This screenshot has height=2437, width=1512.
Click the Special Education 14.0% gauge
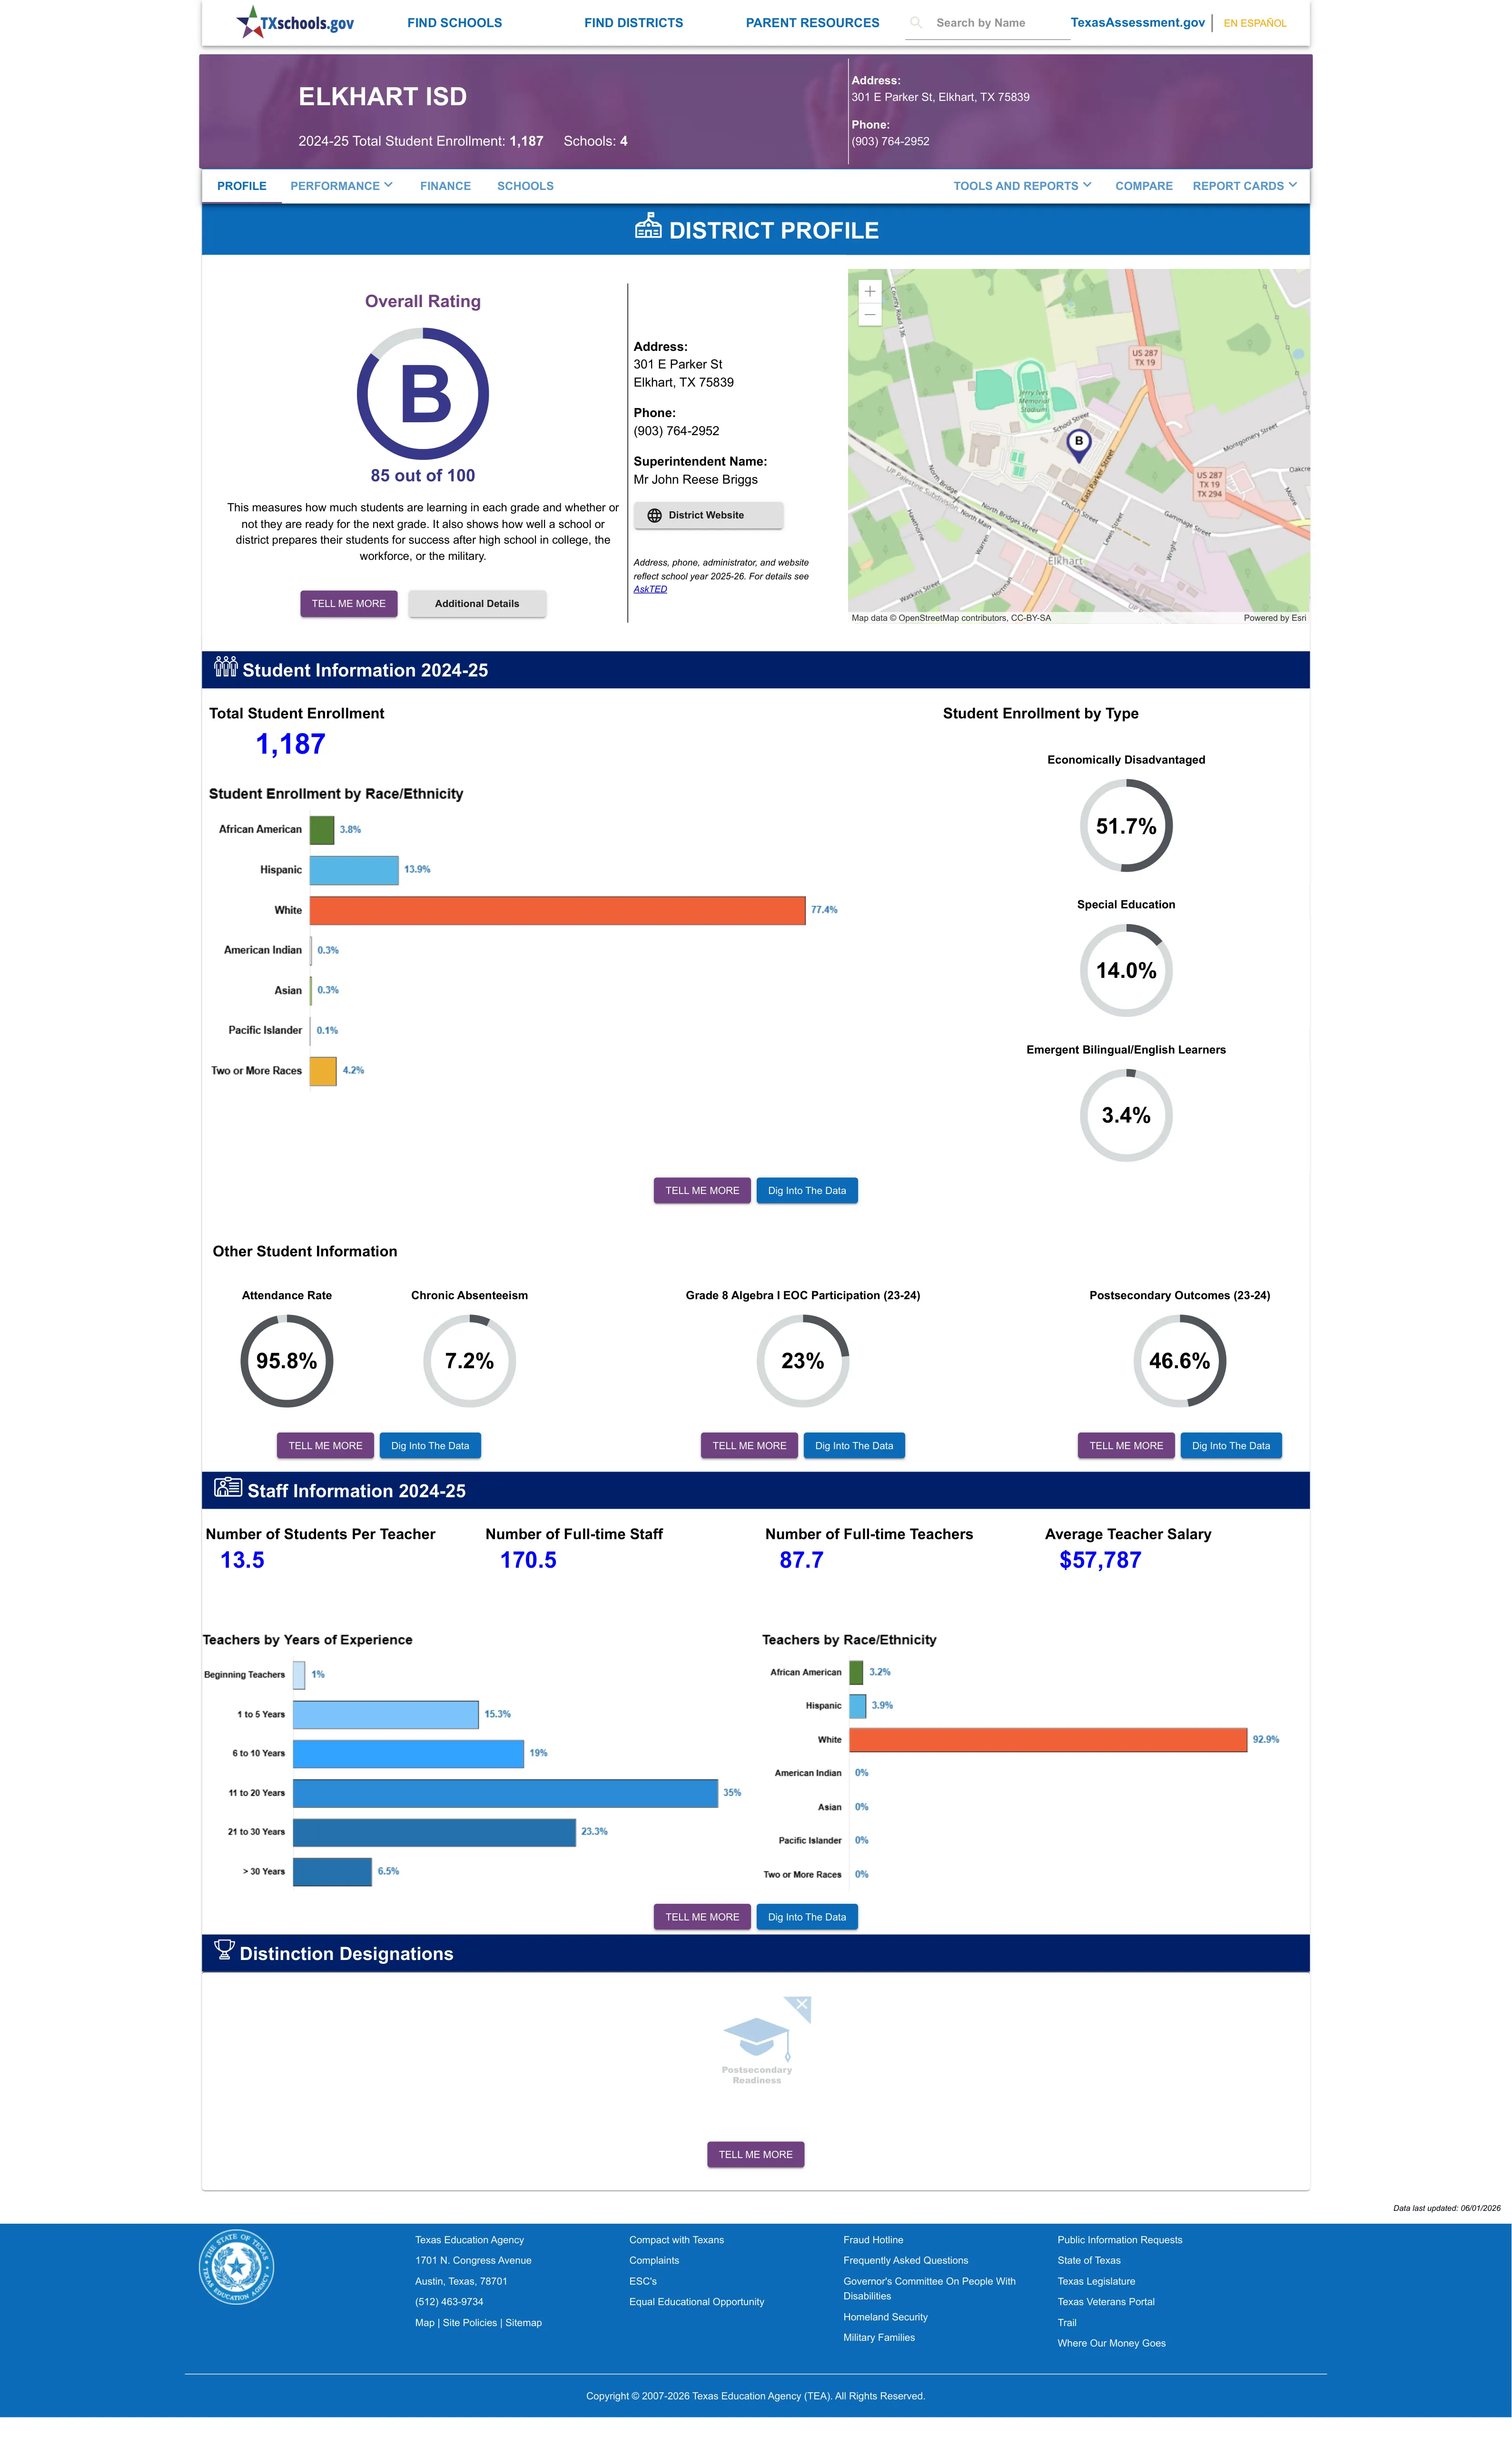[1126, 971]
